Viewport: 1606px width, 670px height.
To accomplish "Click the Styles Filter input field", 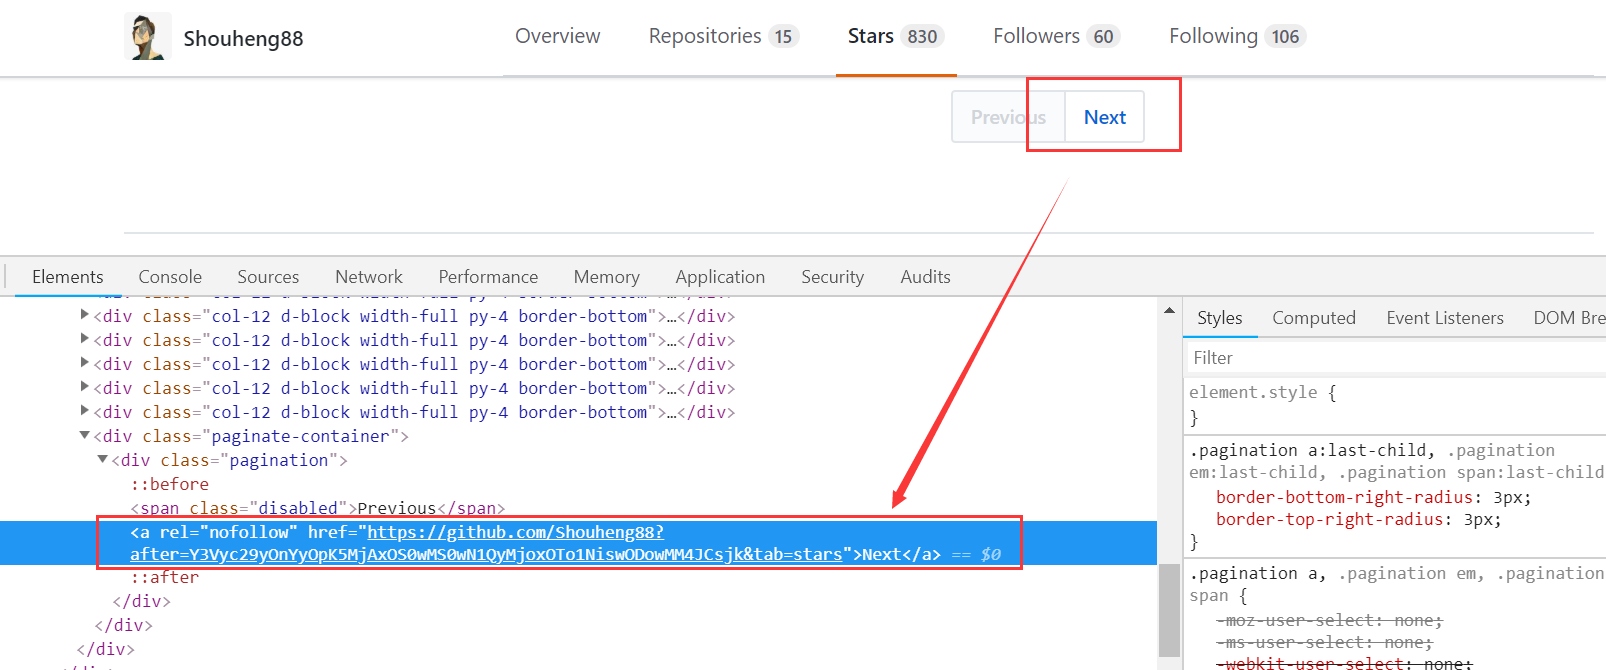I will pos(1396,358).
